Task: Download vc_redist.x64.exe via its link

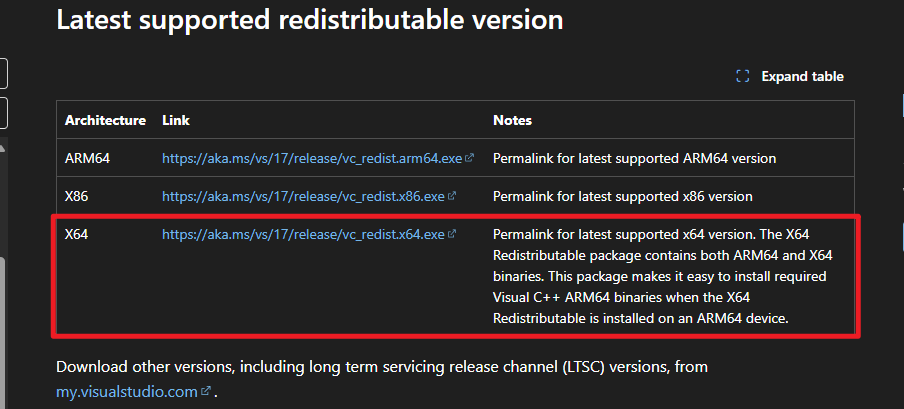Action: click(x=303, y=234)
